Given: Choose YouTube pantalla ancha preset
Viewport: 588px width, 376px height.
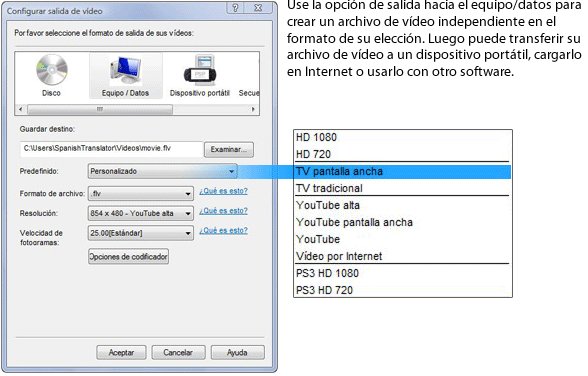Looking at the screenshot, I should [x=402, y=222].
